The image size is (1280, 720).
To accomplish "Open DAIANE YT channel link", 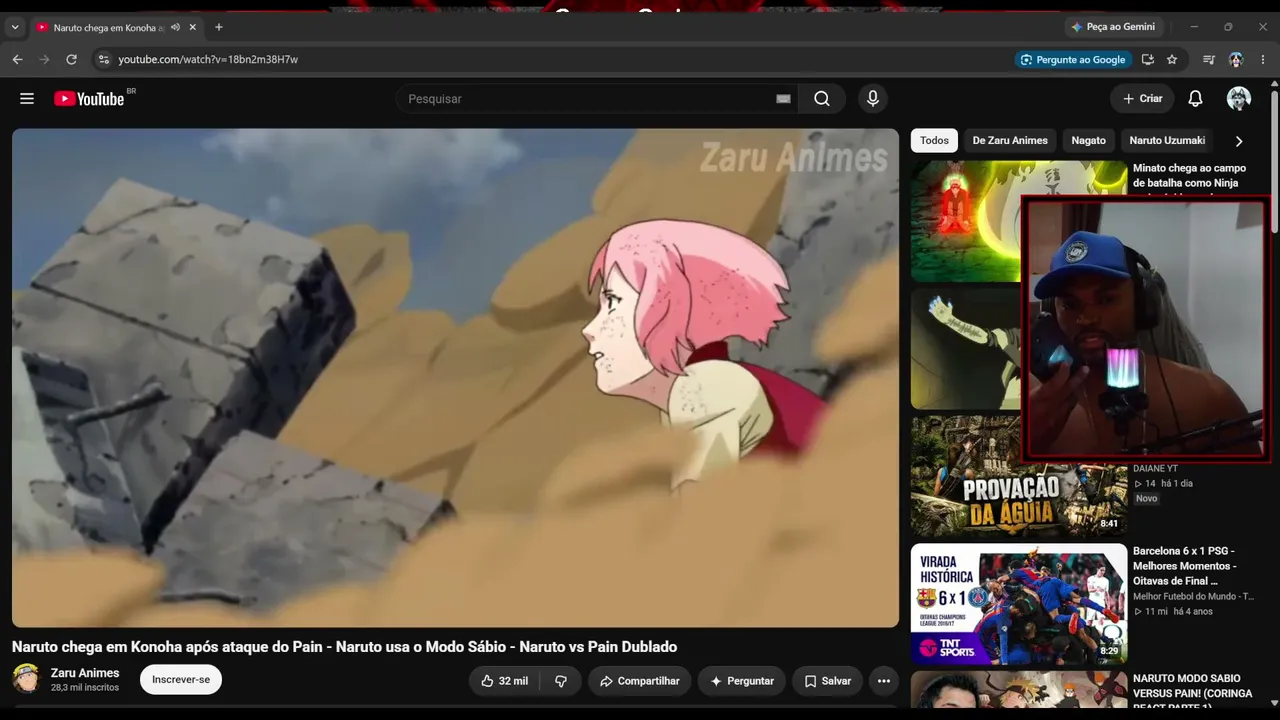I will [1155, 468].
